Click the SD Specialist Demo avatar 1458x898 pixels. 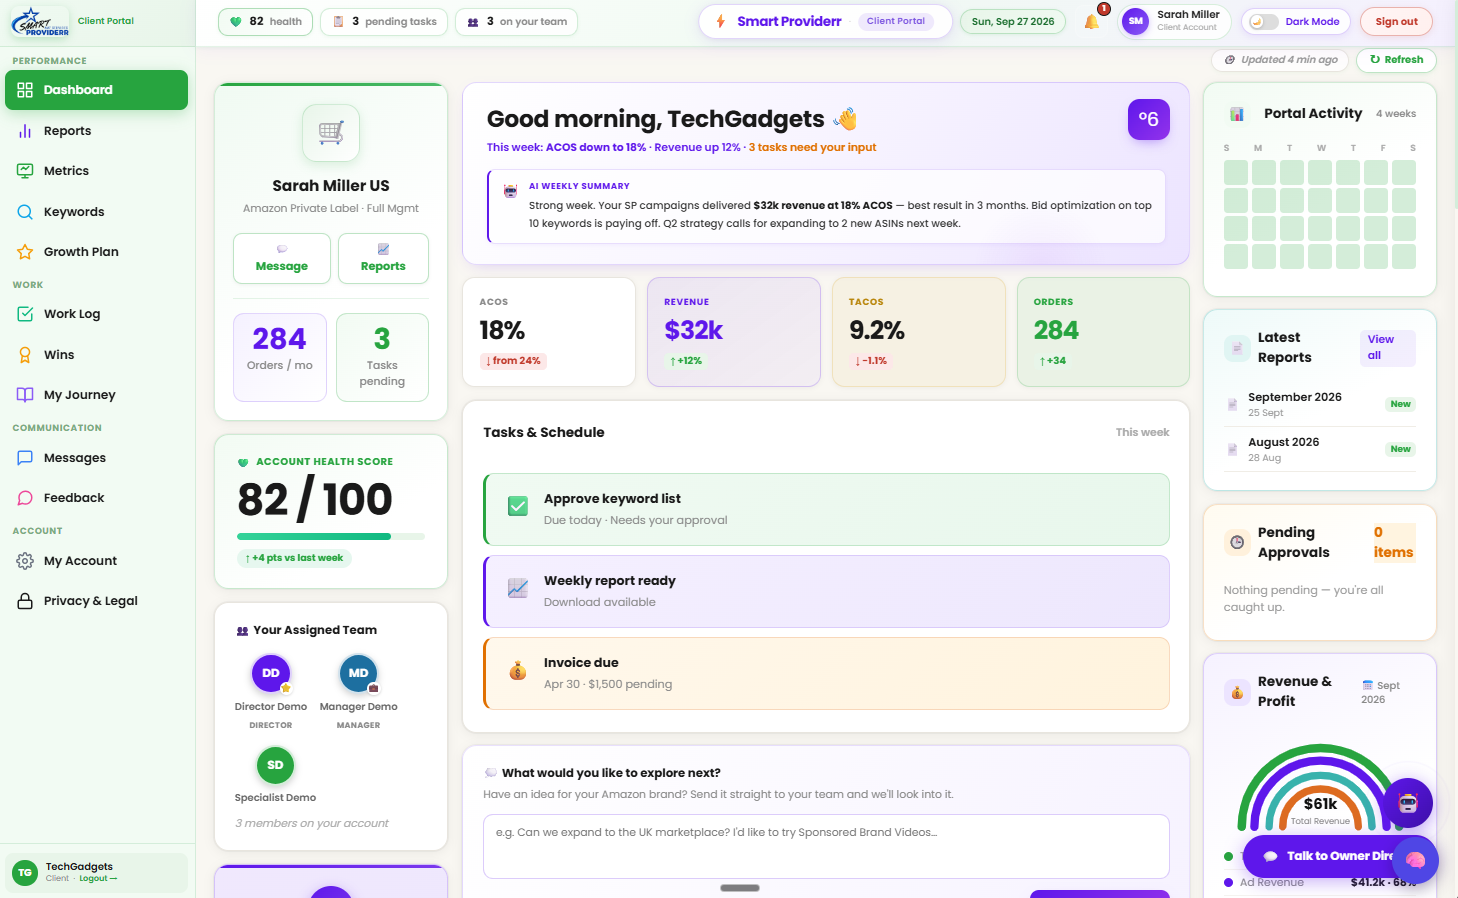(275, 765)
